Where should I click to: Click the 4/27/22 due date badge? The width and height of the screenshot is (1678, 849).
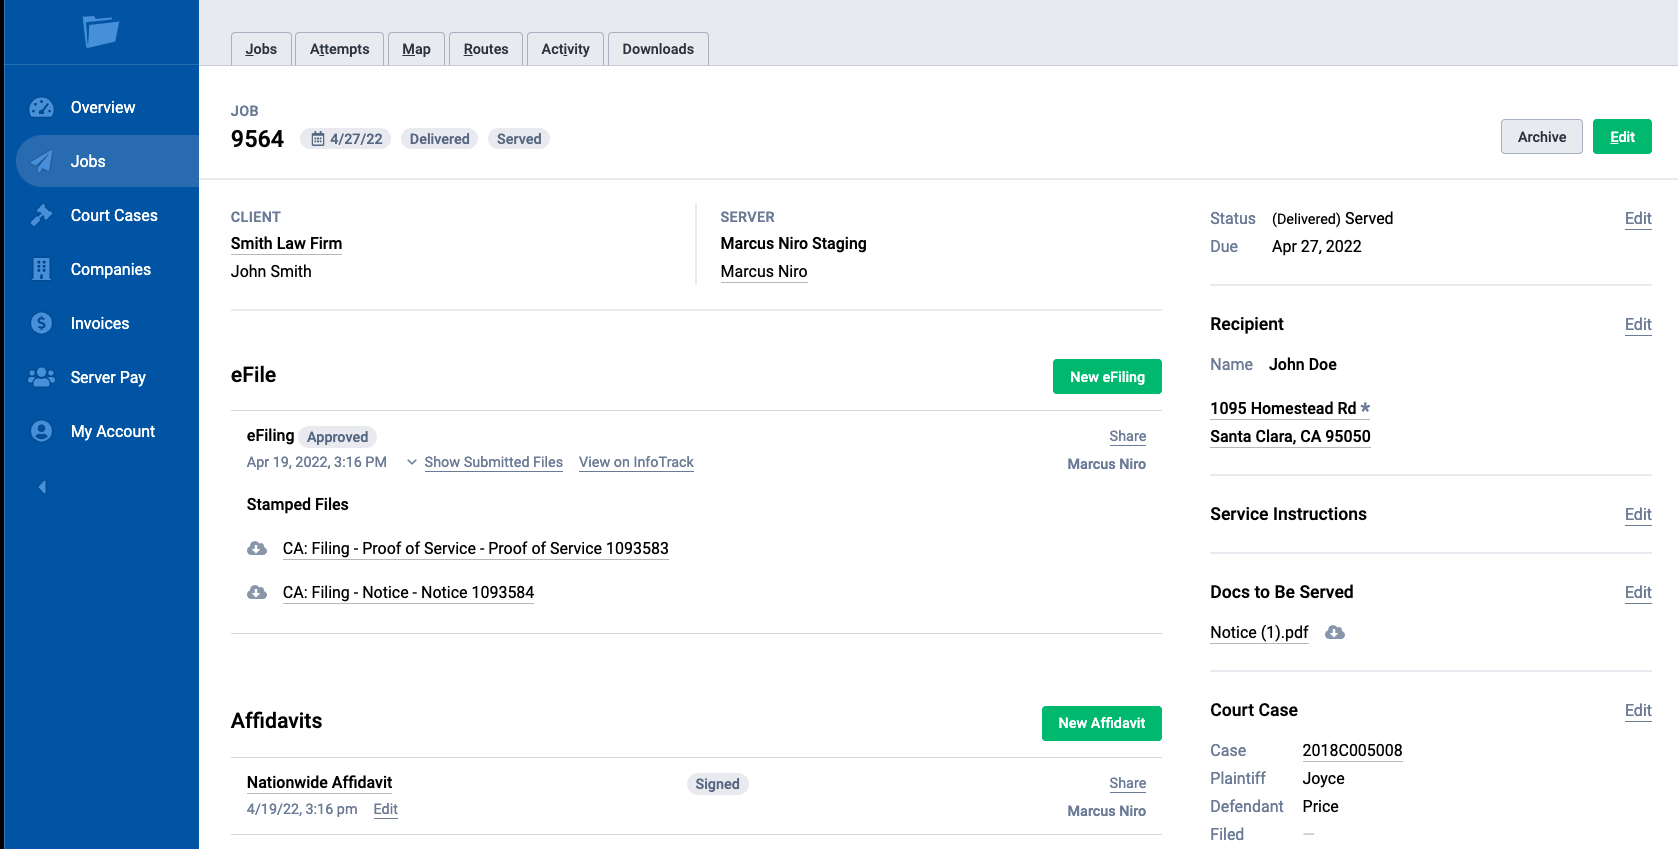tap(346, 139)
